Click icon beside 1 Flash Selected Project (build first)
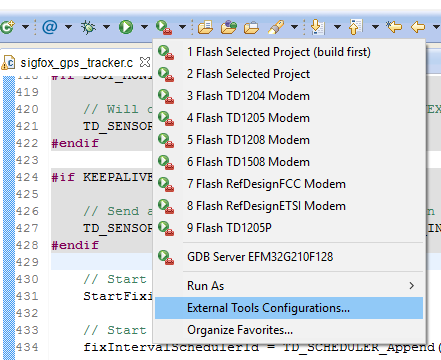The image size is (441, 360). tap(166, 53)
